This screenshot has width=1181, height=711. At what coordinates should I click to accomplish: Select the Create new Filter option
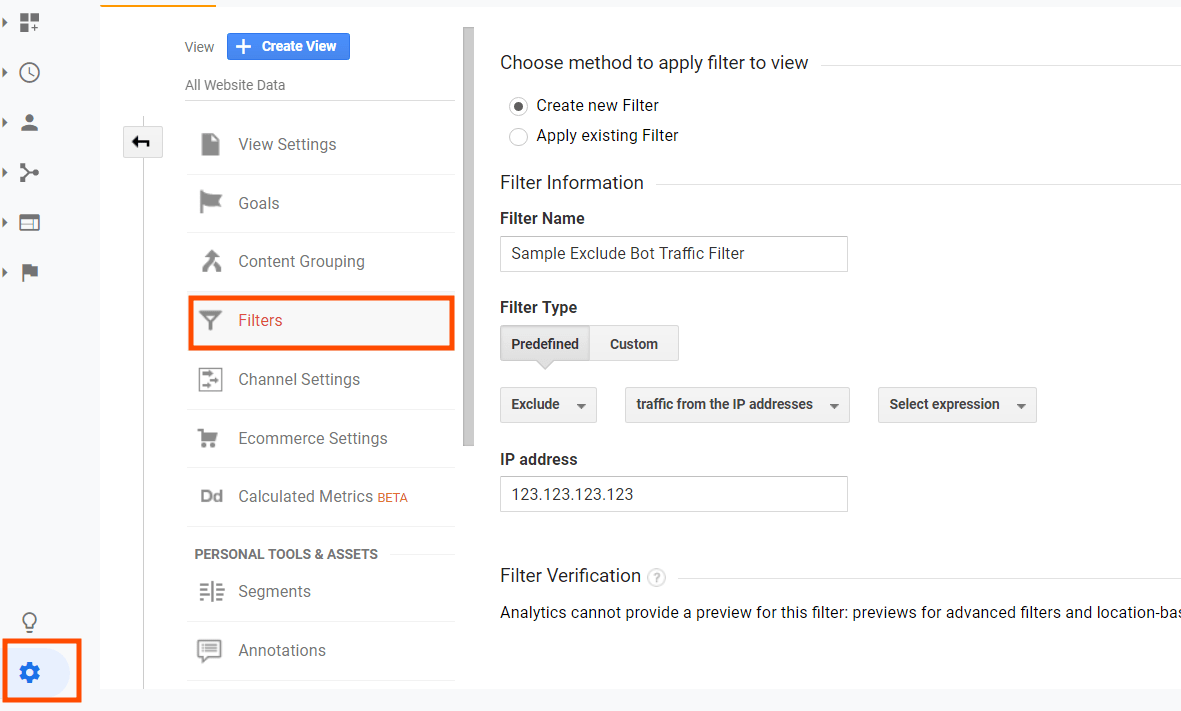click(518, 105)
